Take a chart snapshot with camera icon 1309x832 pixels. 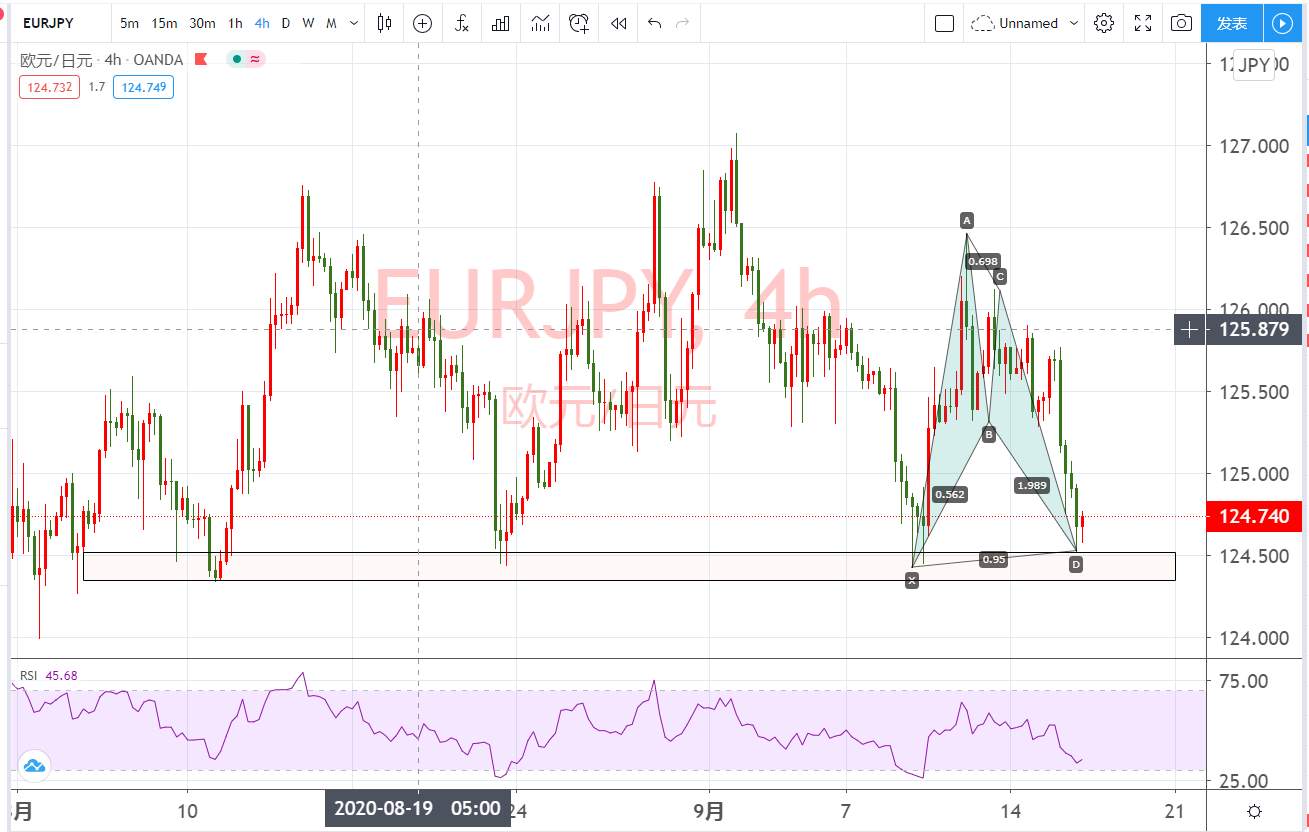point(1181,23)
